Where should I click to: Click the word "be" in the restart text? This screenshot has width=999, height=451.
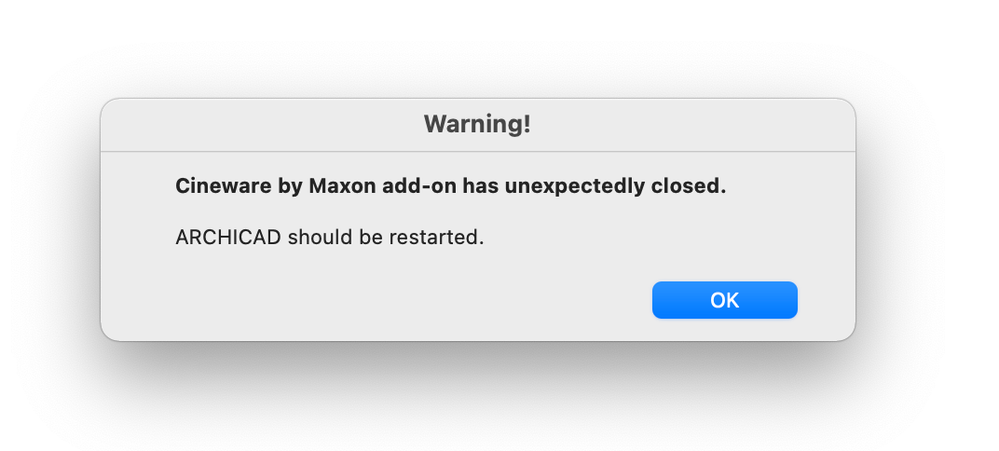click(366, 239)
